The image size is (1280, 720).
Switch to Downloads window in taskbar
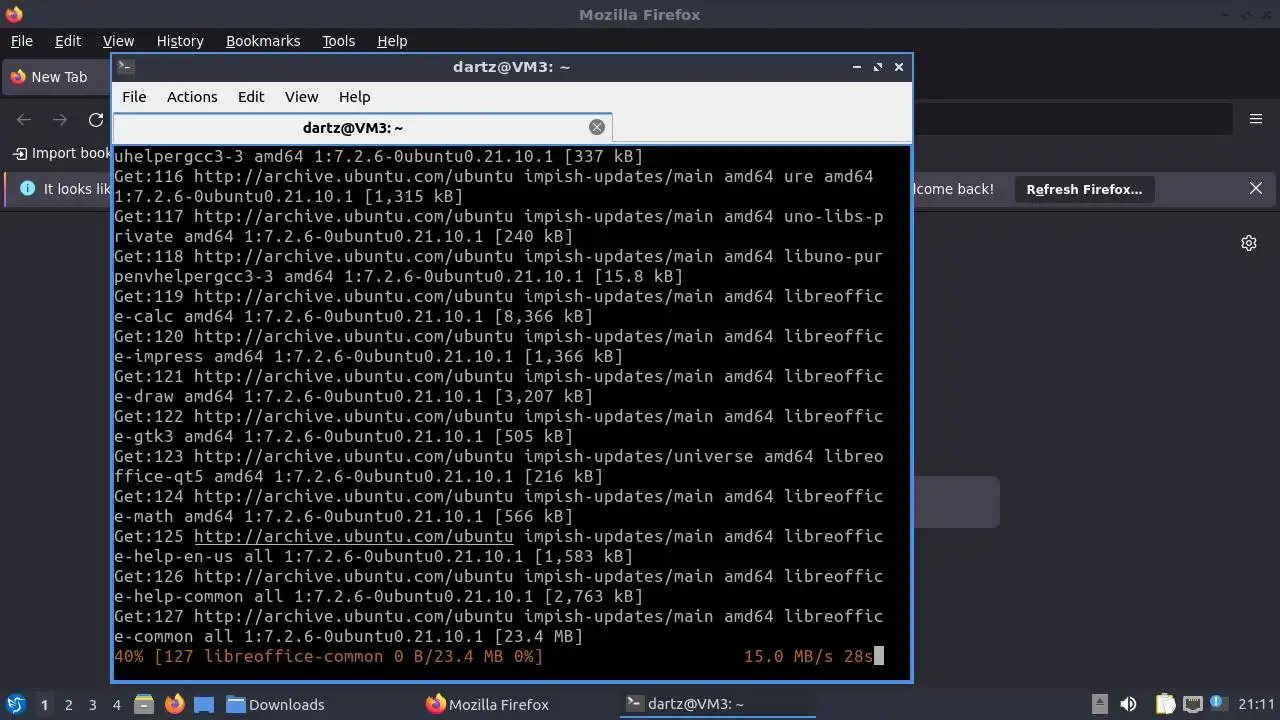click(275, 704)
